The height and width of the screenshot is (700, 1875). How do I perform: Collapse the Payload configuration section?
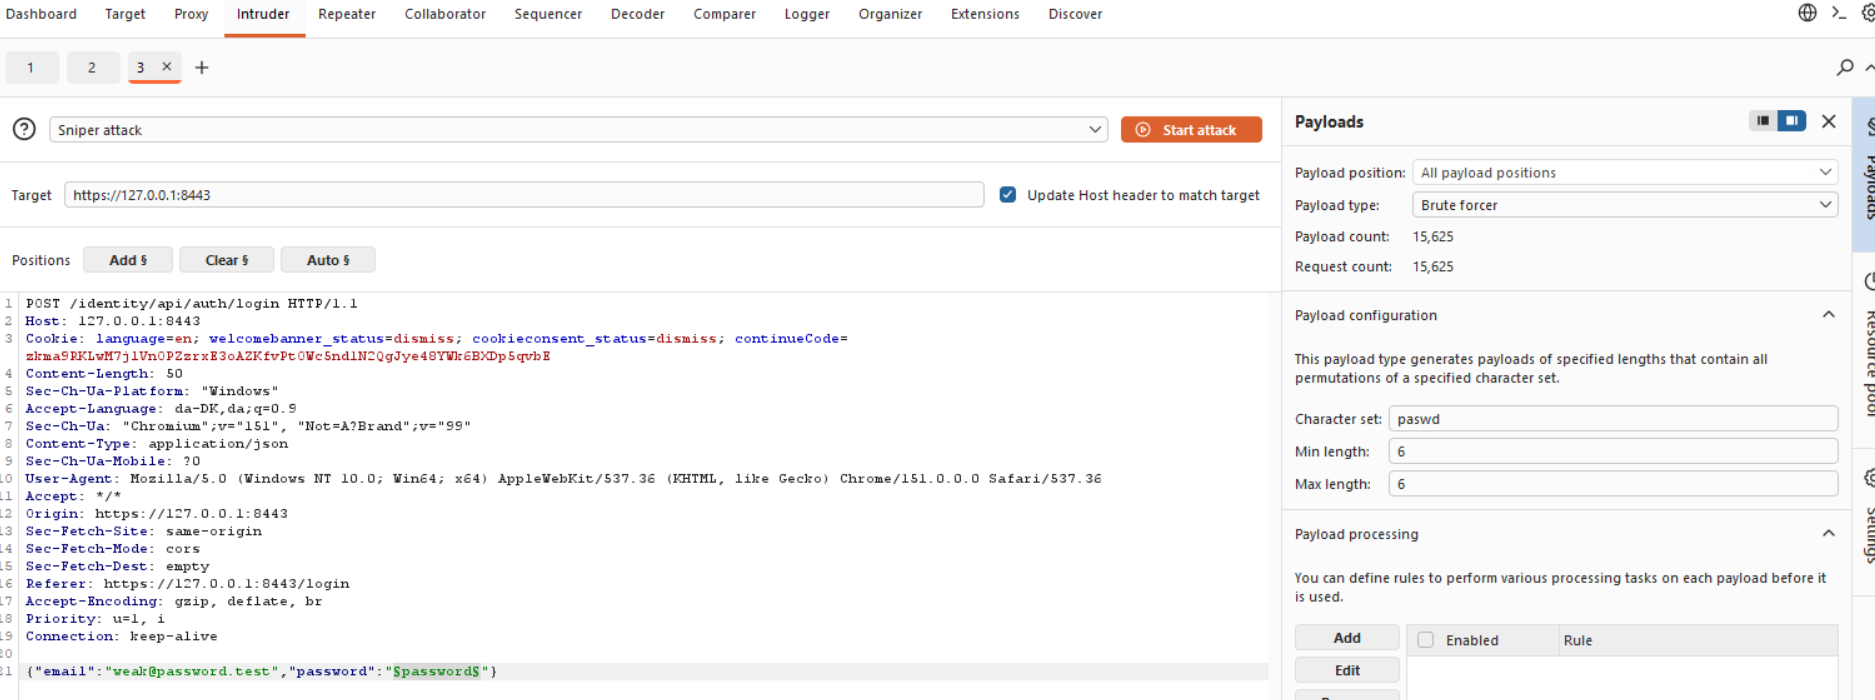(1829, 315)
